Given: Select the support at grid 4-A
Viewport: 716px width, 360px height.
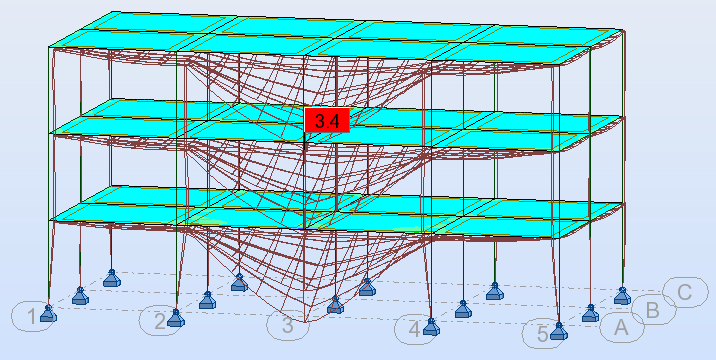Looking at the screenshot, I should 431,327.
